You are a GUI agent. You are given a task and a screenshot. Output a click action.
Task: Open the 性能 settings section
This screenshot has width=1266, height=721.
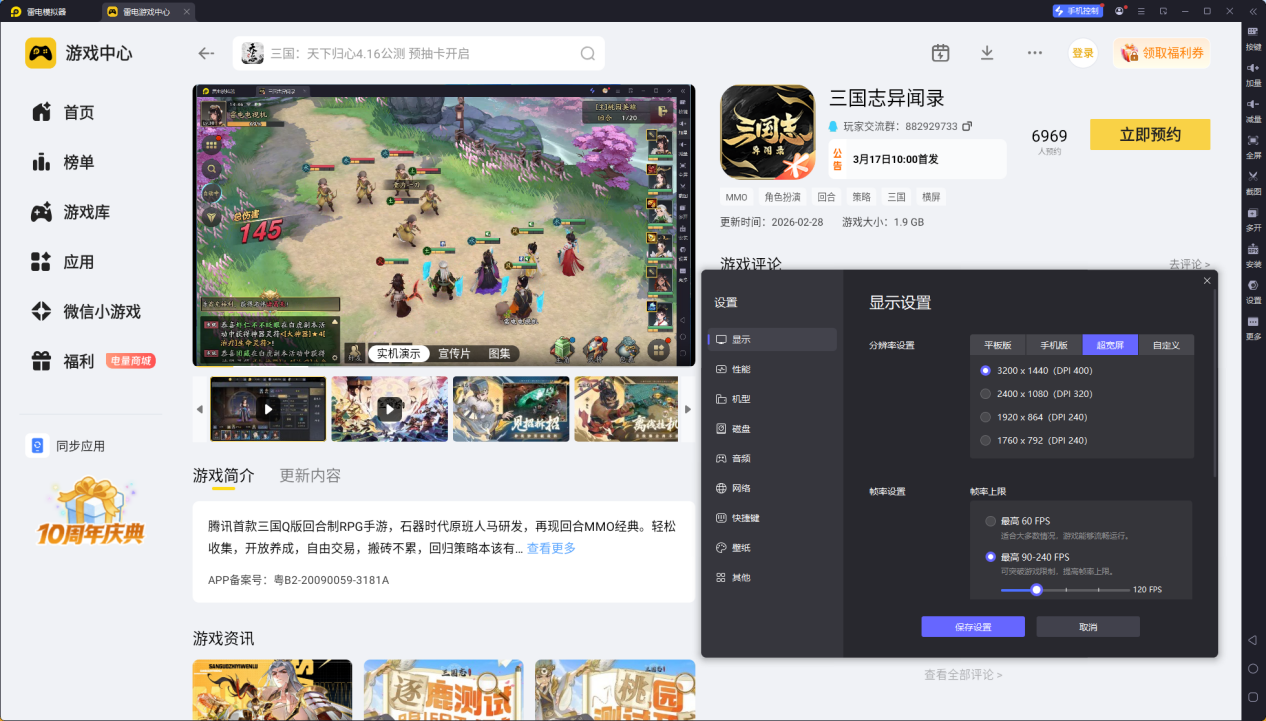click(772, 369)
